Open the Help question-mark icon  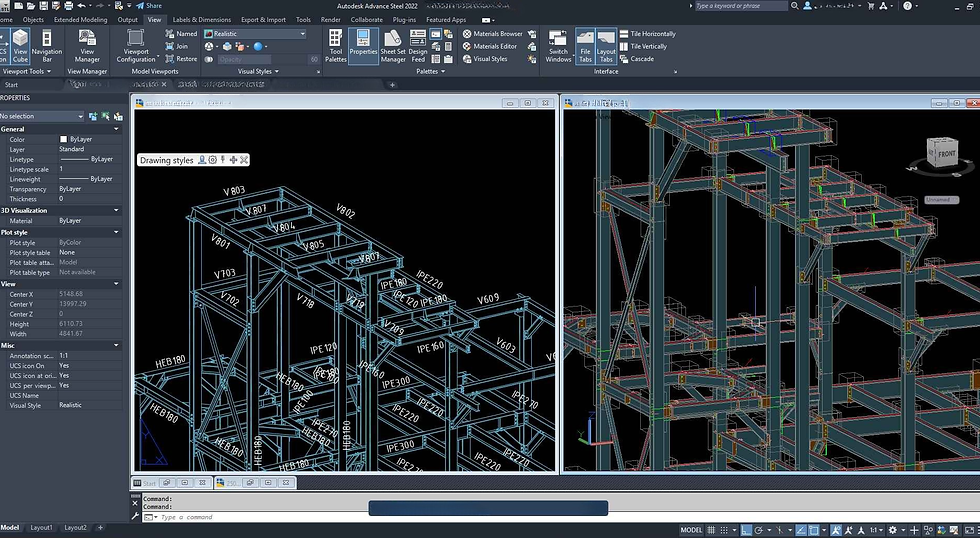pyautogui.click(x=908, y=6)
